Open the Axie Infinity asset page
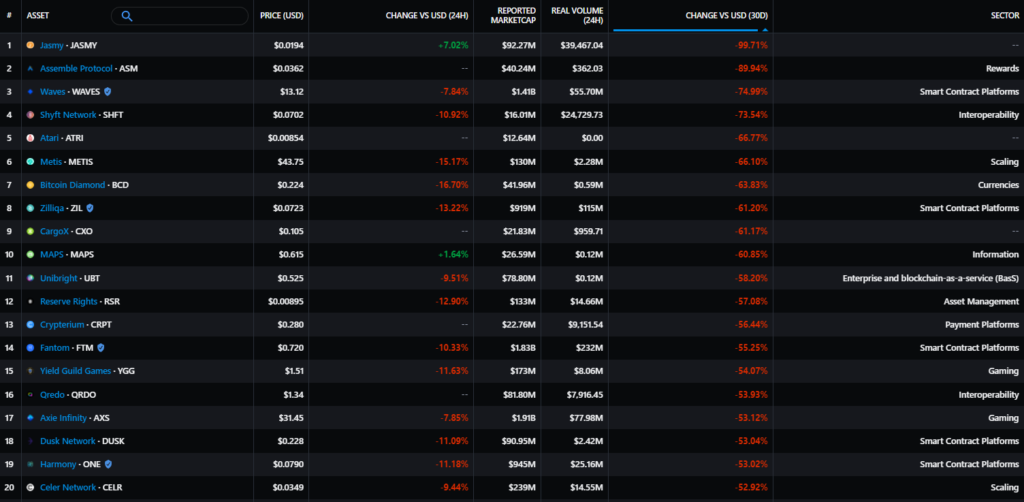1024x502 pixels. click(64, 418)
